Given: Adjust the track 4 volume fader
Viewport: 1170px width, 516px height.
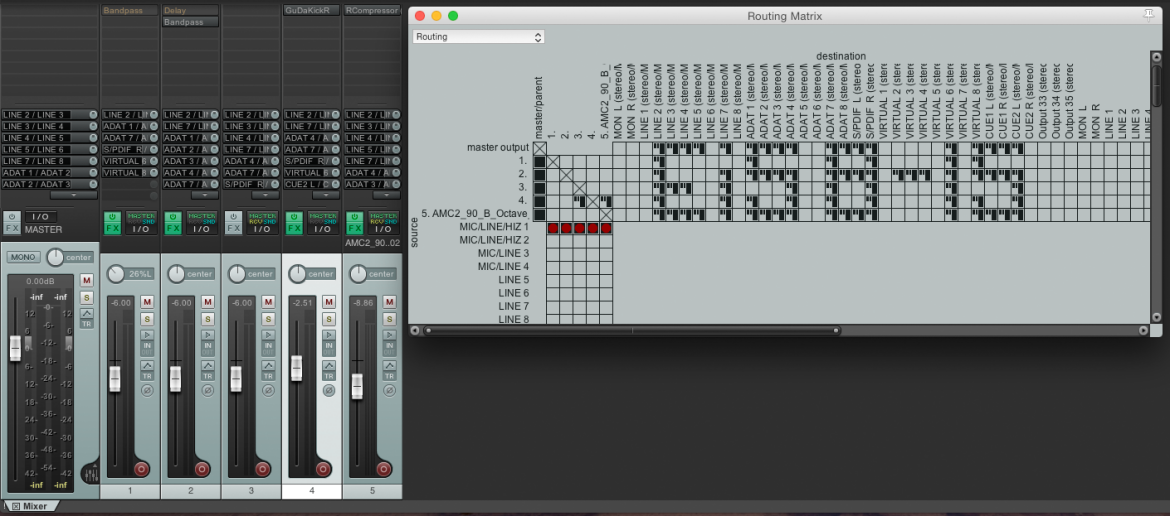Looking at the screenshot, I should [296, 368].
